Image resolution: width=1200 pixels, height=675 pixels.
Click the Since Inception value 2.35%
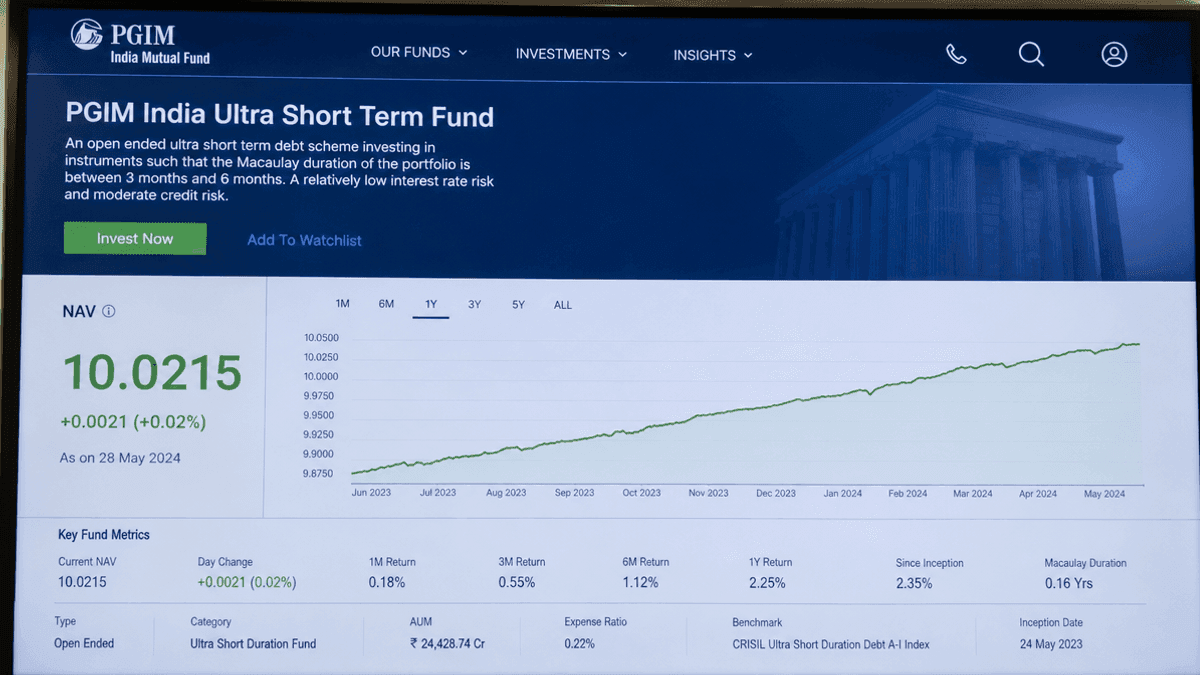(914, 583)
